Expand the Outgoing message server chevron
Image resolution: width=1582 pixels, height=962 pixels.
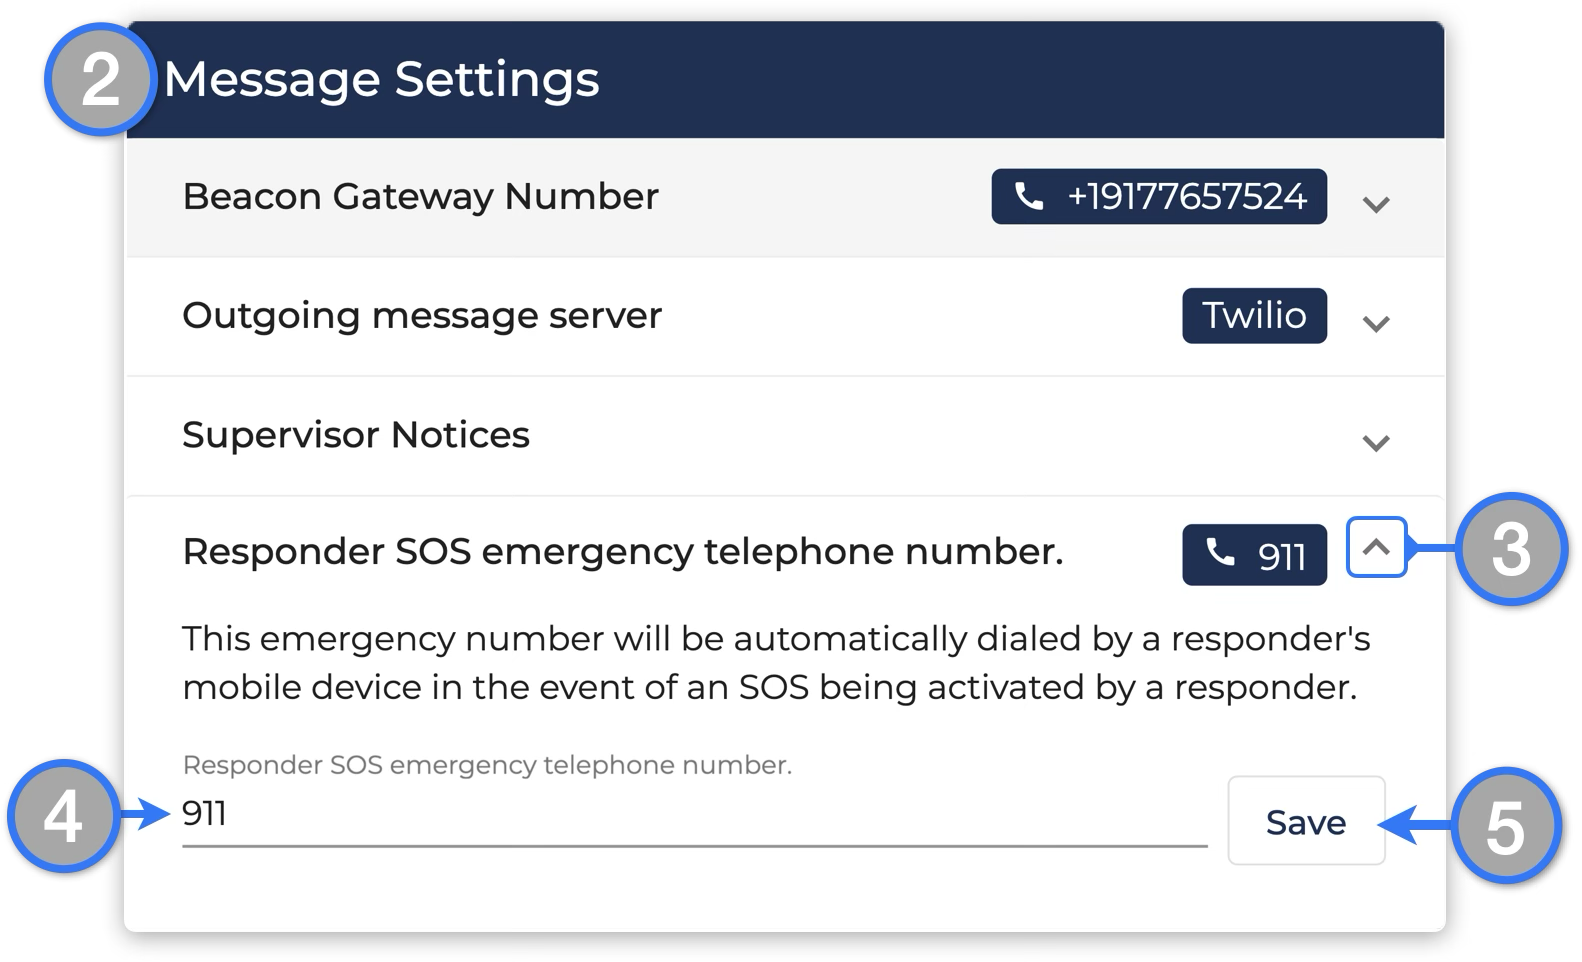pos(1376,323)
